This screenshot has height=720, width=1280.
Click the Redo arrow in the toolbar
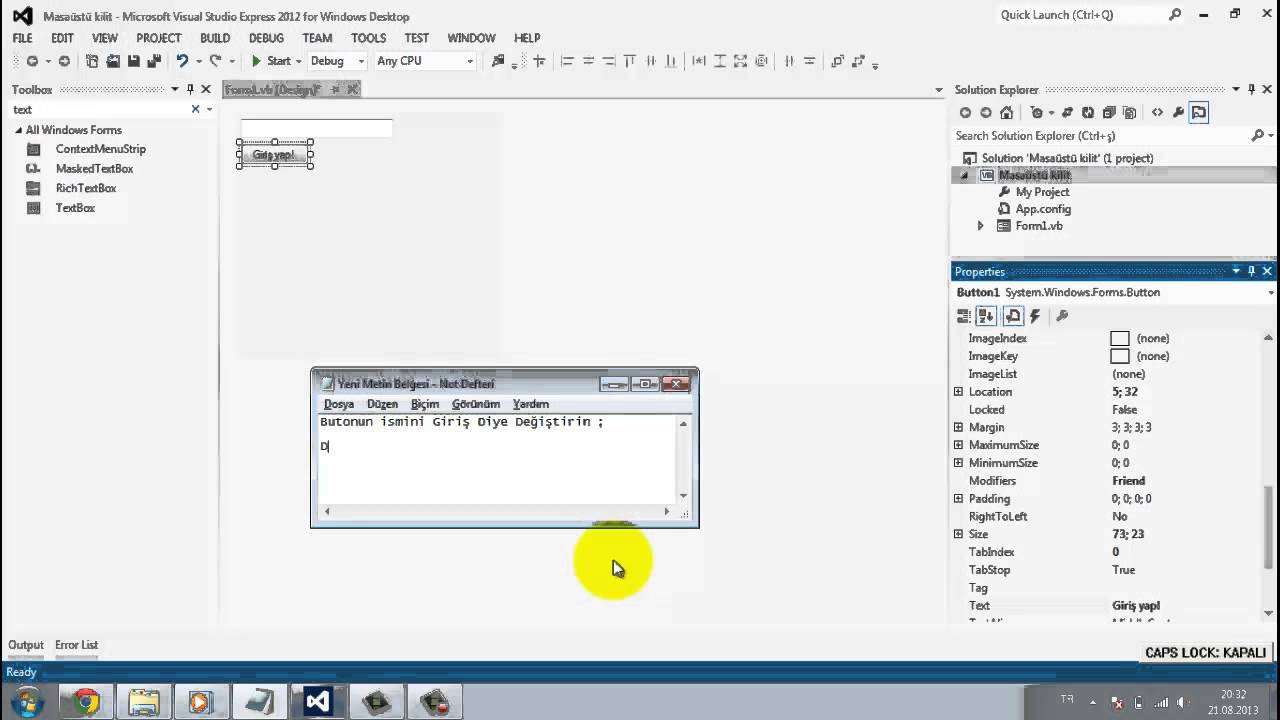[x=215, y=61]
